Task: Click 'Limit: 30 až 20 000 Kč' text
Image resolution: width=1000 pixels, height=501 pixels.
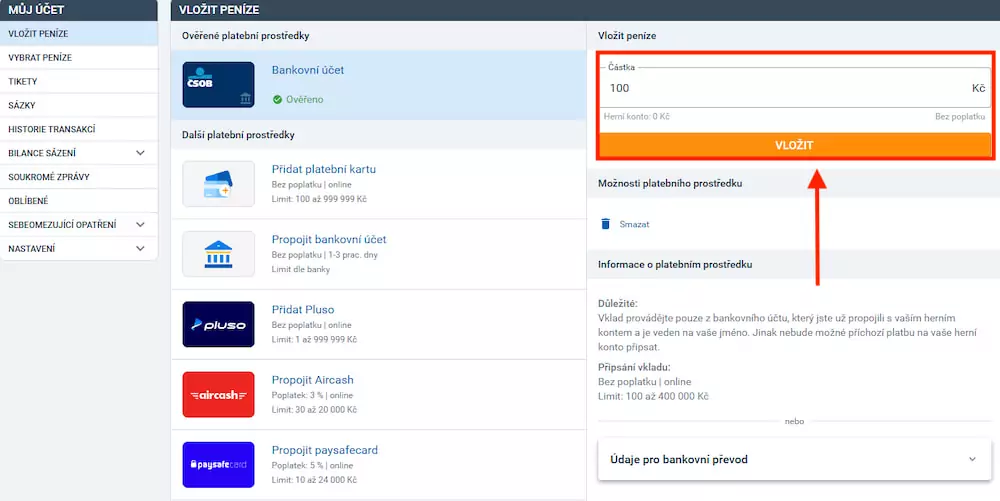Action: [314, 409]
